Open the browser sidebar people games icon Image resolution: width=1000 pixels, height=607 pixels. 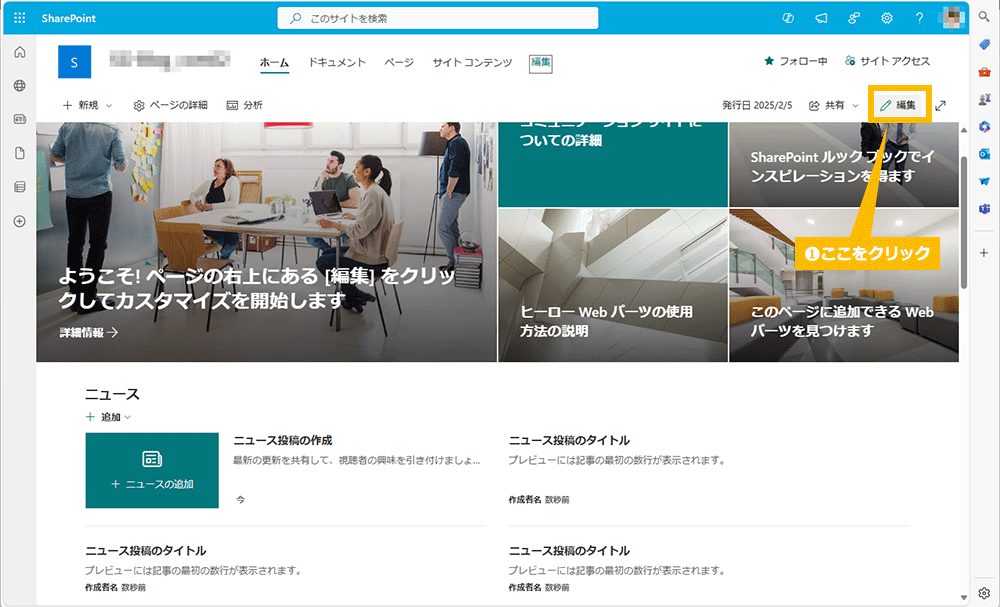tap(984, 99)
